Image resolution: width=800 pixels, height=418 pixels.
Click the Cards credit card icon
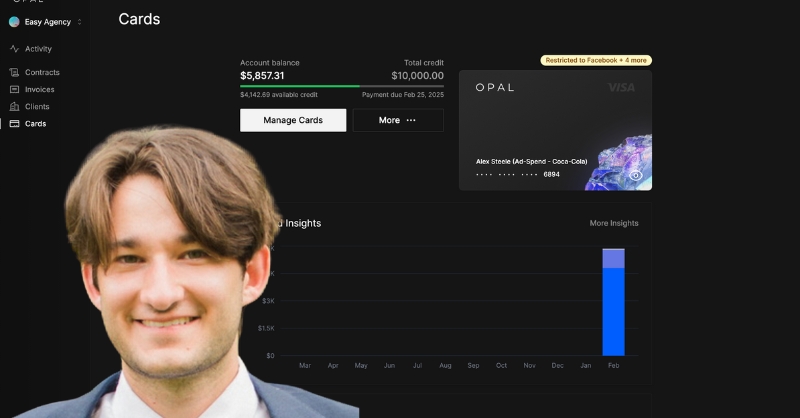click(14, 124)
